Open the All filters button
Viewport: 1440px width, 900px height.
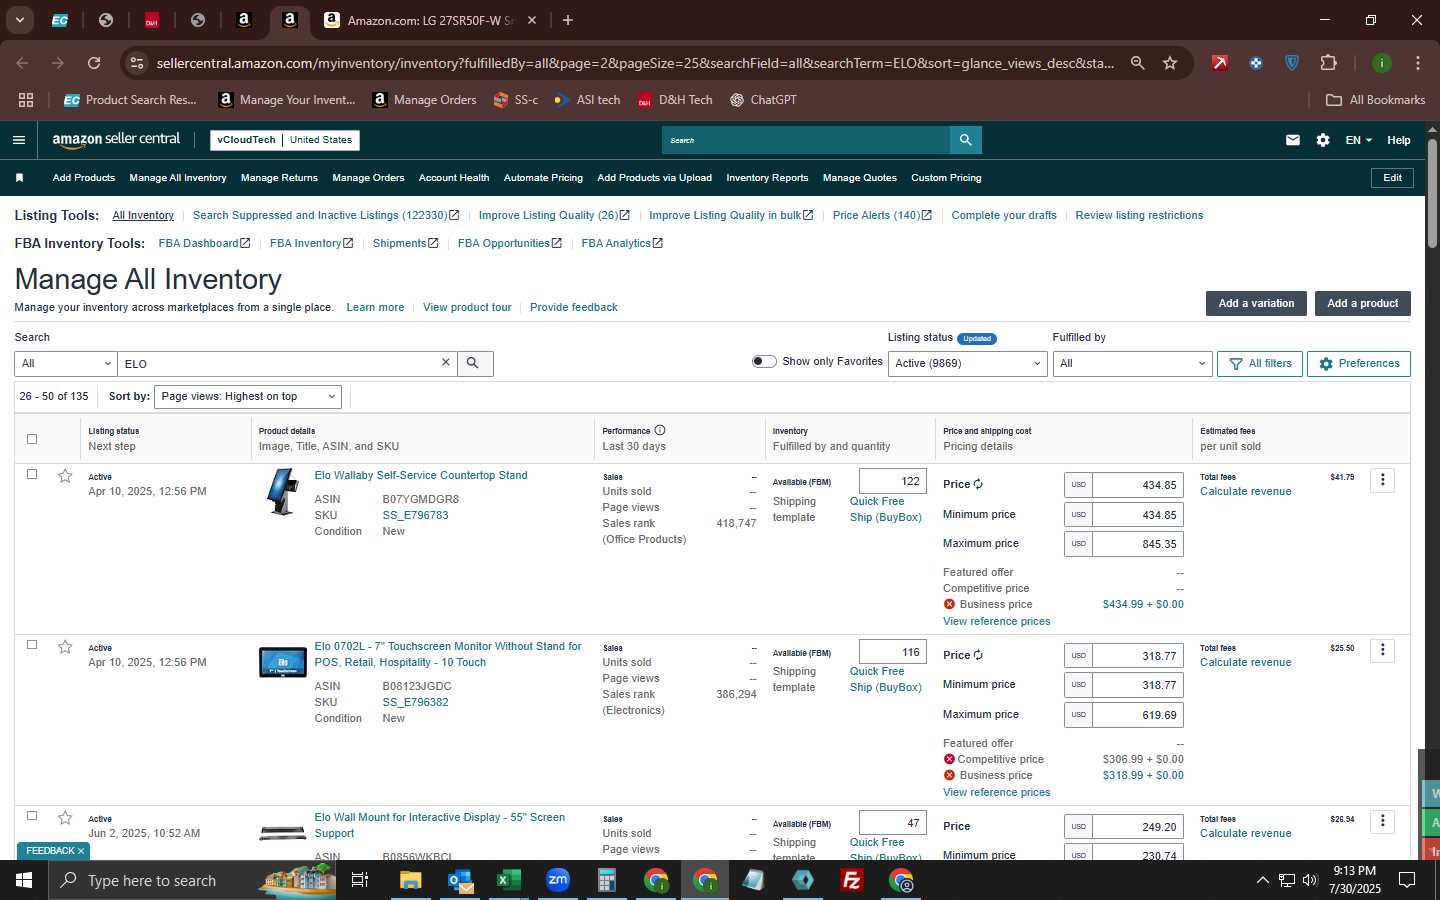click(1260, 364)
